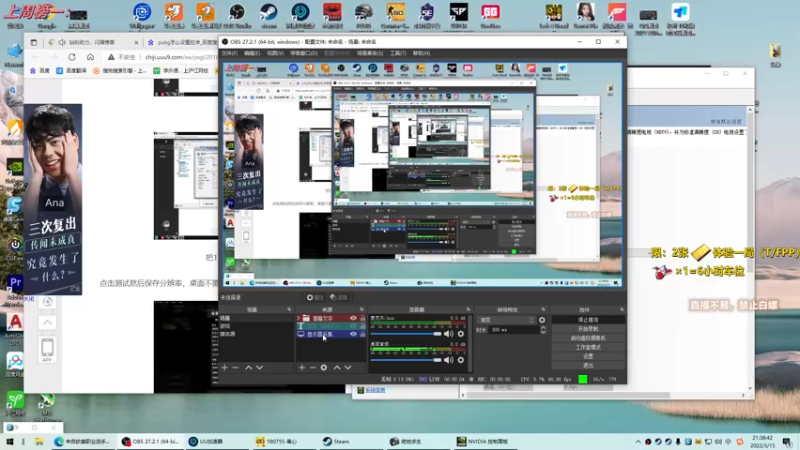Open 文件(F) menu in OBS
The image size is (800, 450).
[x=230, y=53]
